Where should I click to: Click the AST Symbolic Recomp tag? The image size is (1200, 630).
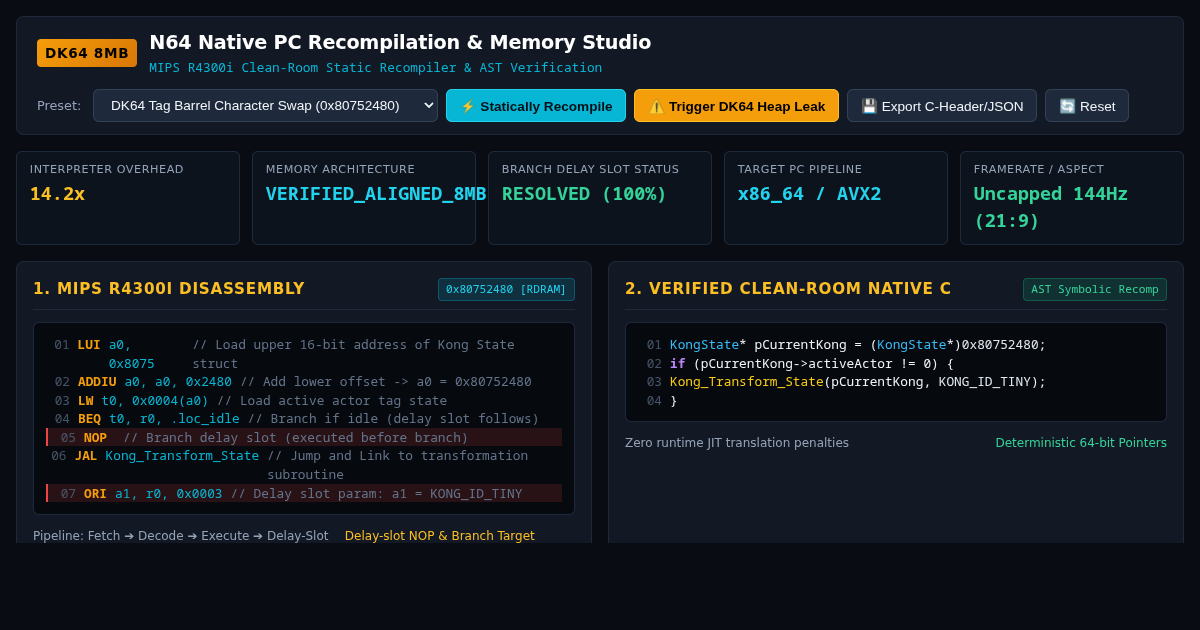point(1095,290)
